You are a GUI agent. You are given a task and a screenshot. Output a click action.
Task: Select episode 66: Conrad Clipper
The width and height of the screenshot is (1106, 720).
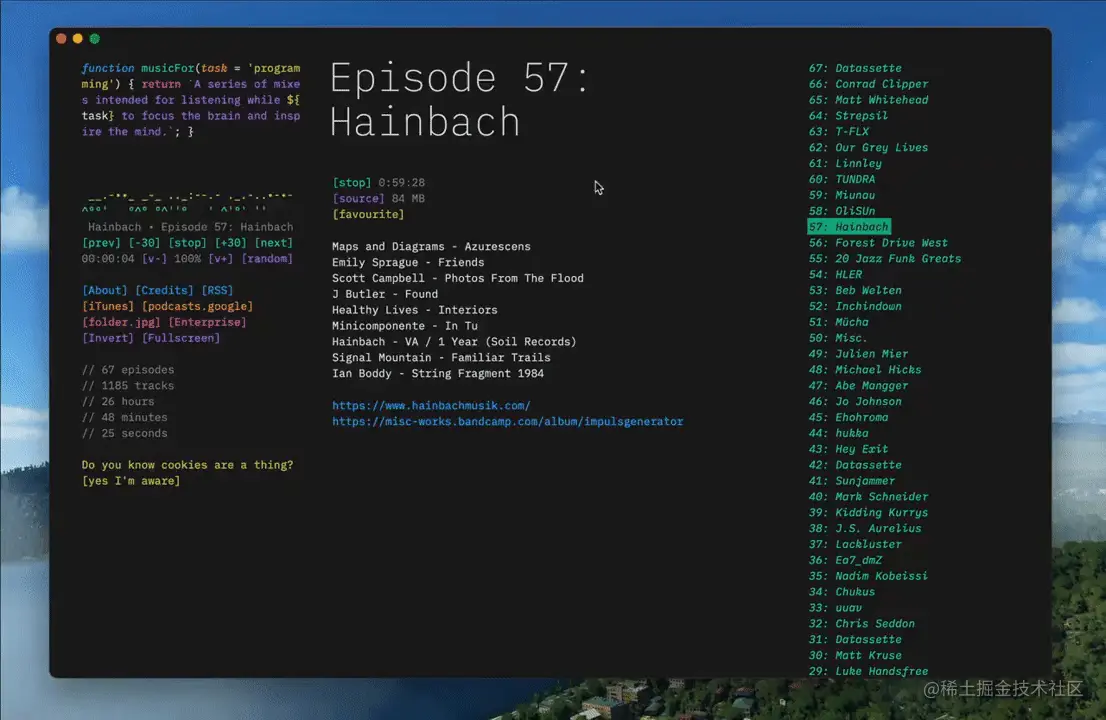868,84
